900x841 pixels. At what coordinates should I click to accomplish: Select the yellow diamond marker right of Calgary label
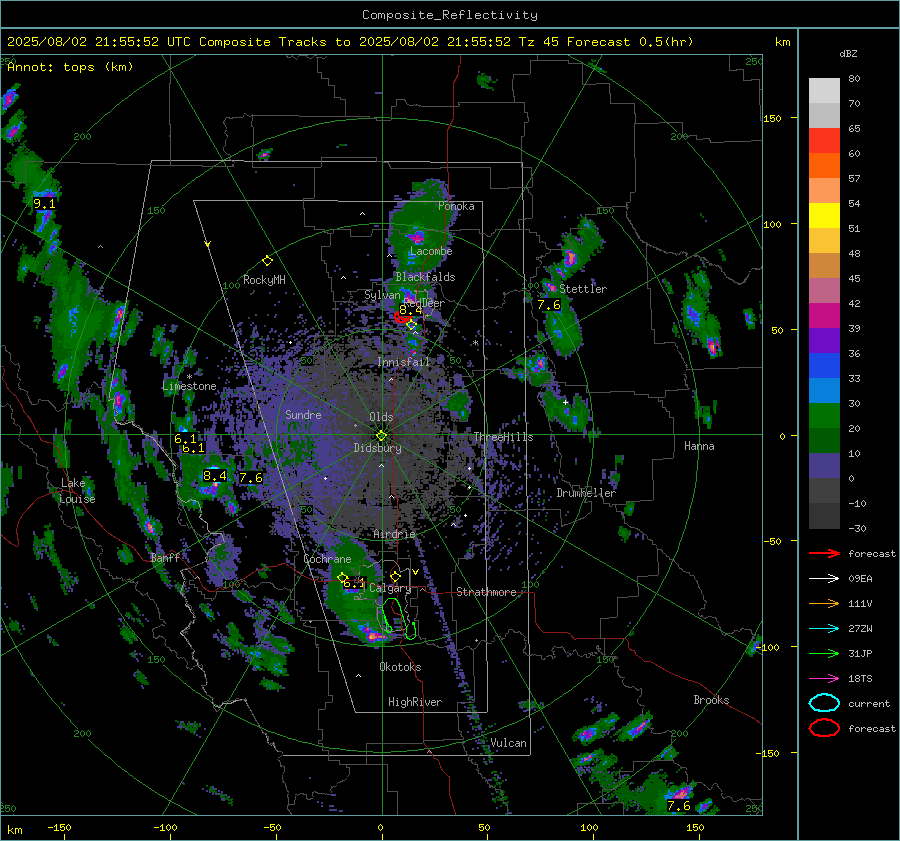pyautogui.click(x=395, y=576)
